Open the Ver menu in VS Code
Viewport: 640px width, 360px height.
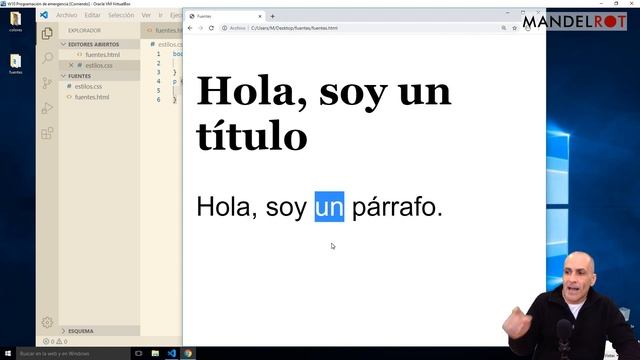146,15
